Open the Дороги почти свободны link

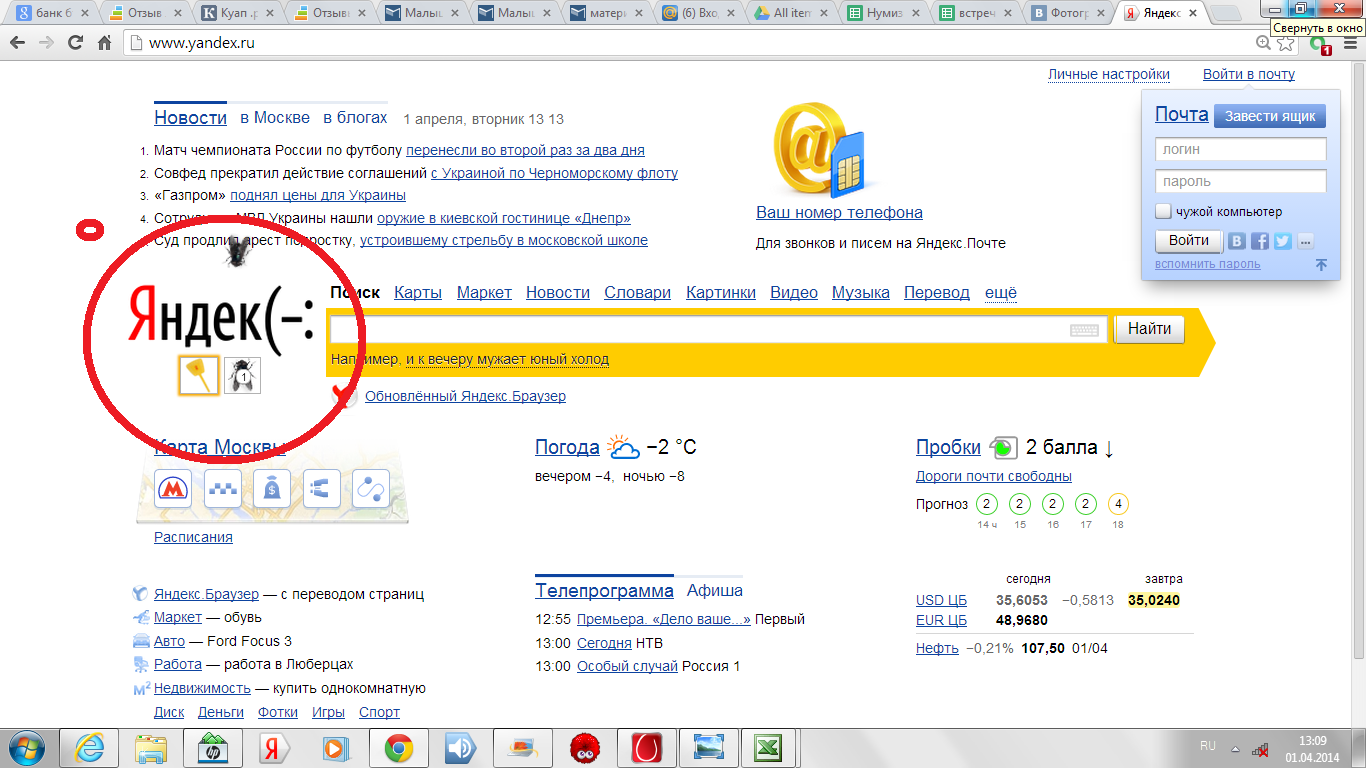(x=994, y=476)
